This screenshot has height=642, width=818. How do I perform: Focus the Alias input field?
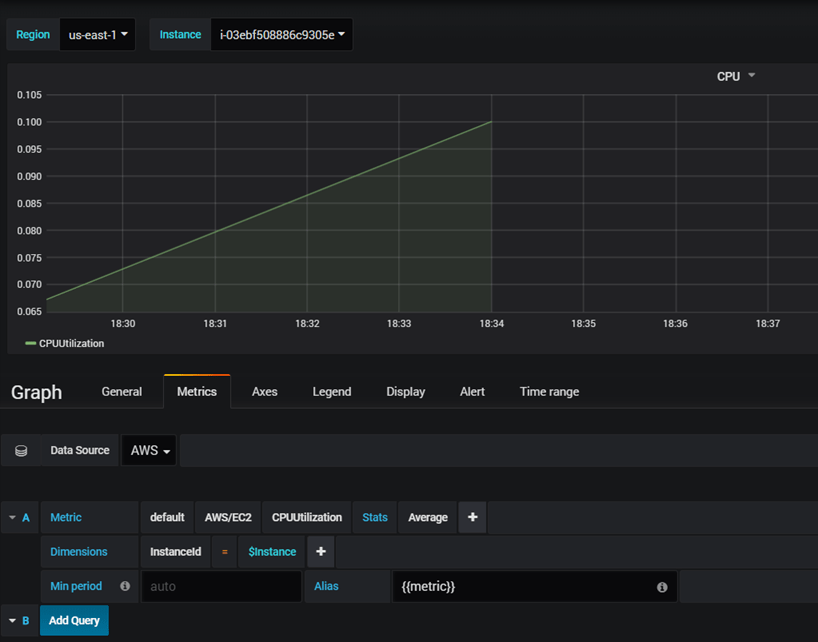point(520,587)
